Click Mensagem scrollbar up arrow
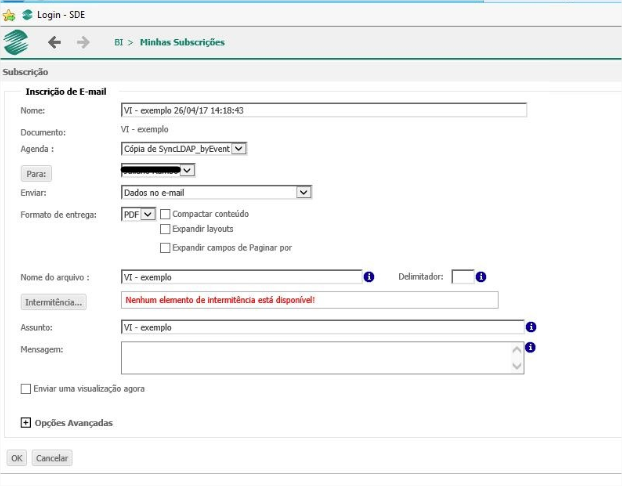The image size is (622, 486). click(x=516, y=350)
